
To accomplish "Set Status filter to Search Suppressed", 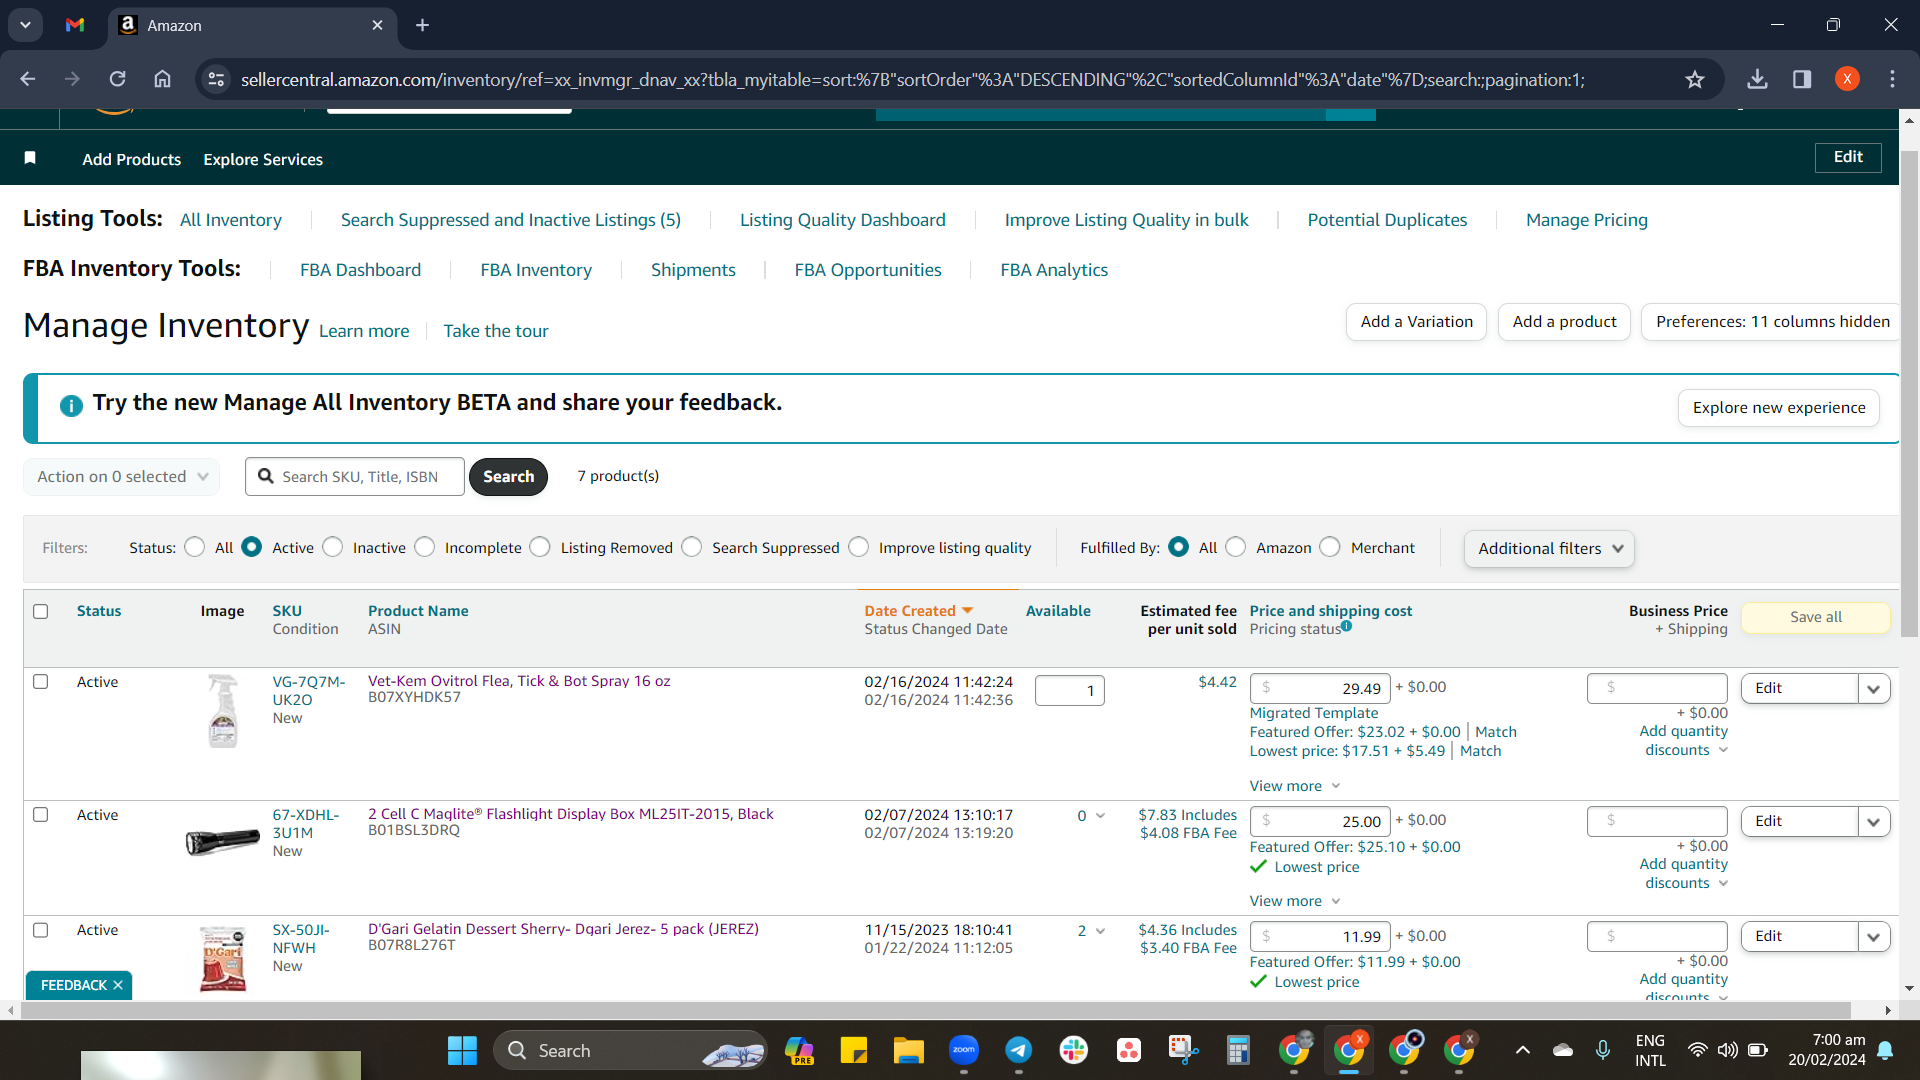I will (692, 547).
